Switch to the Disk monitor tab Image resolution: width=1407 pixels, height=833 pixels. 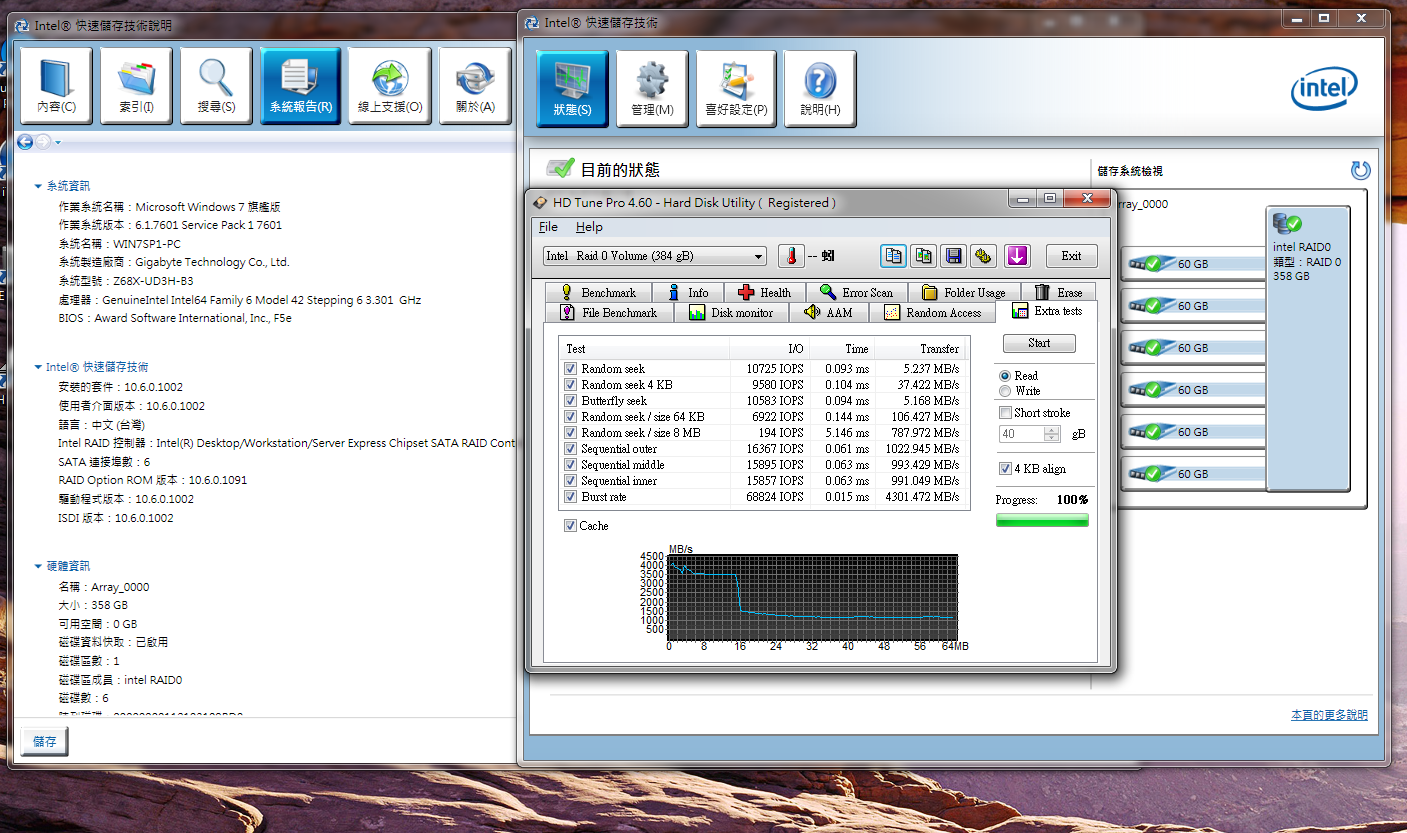coord(731,313)
